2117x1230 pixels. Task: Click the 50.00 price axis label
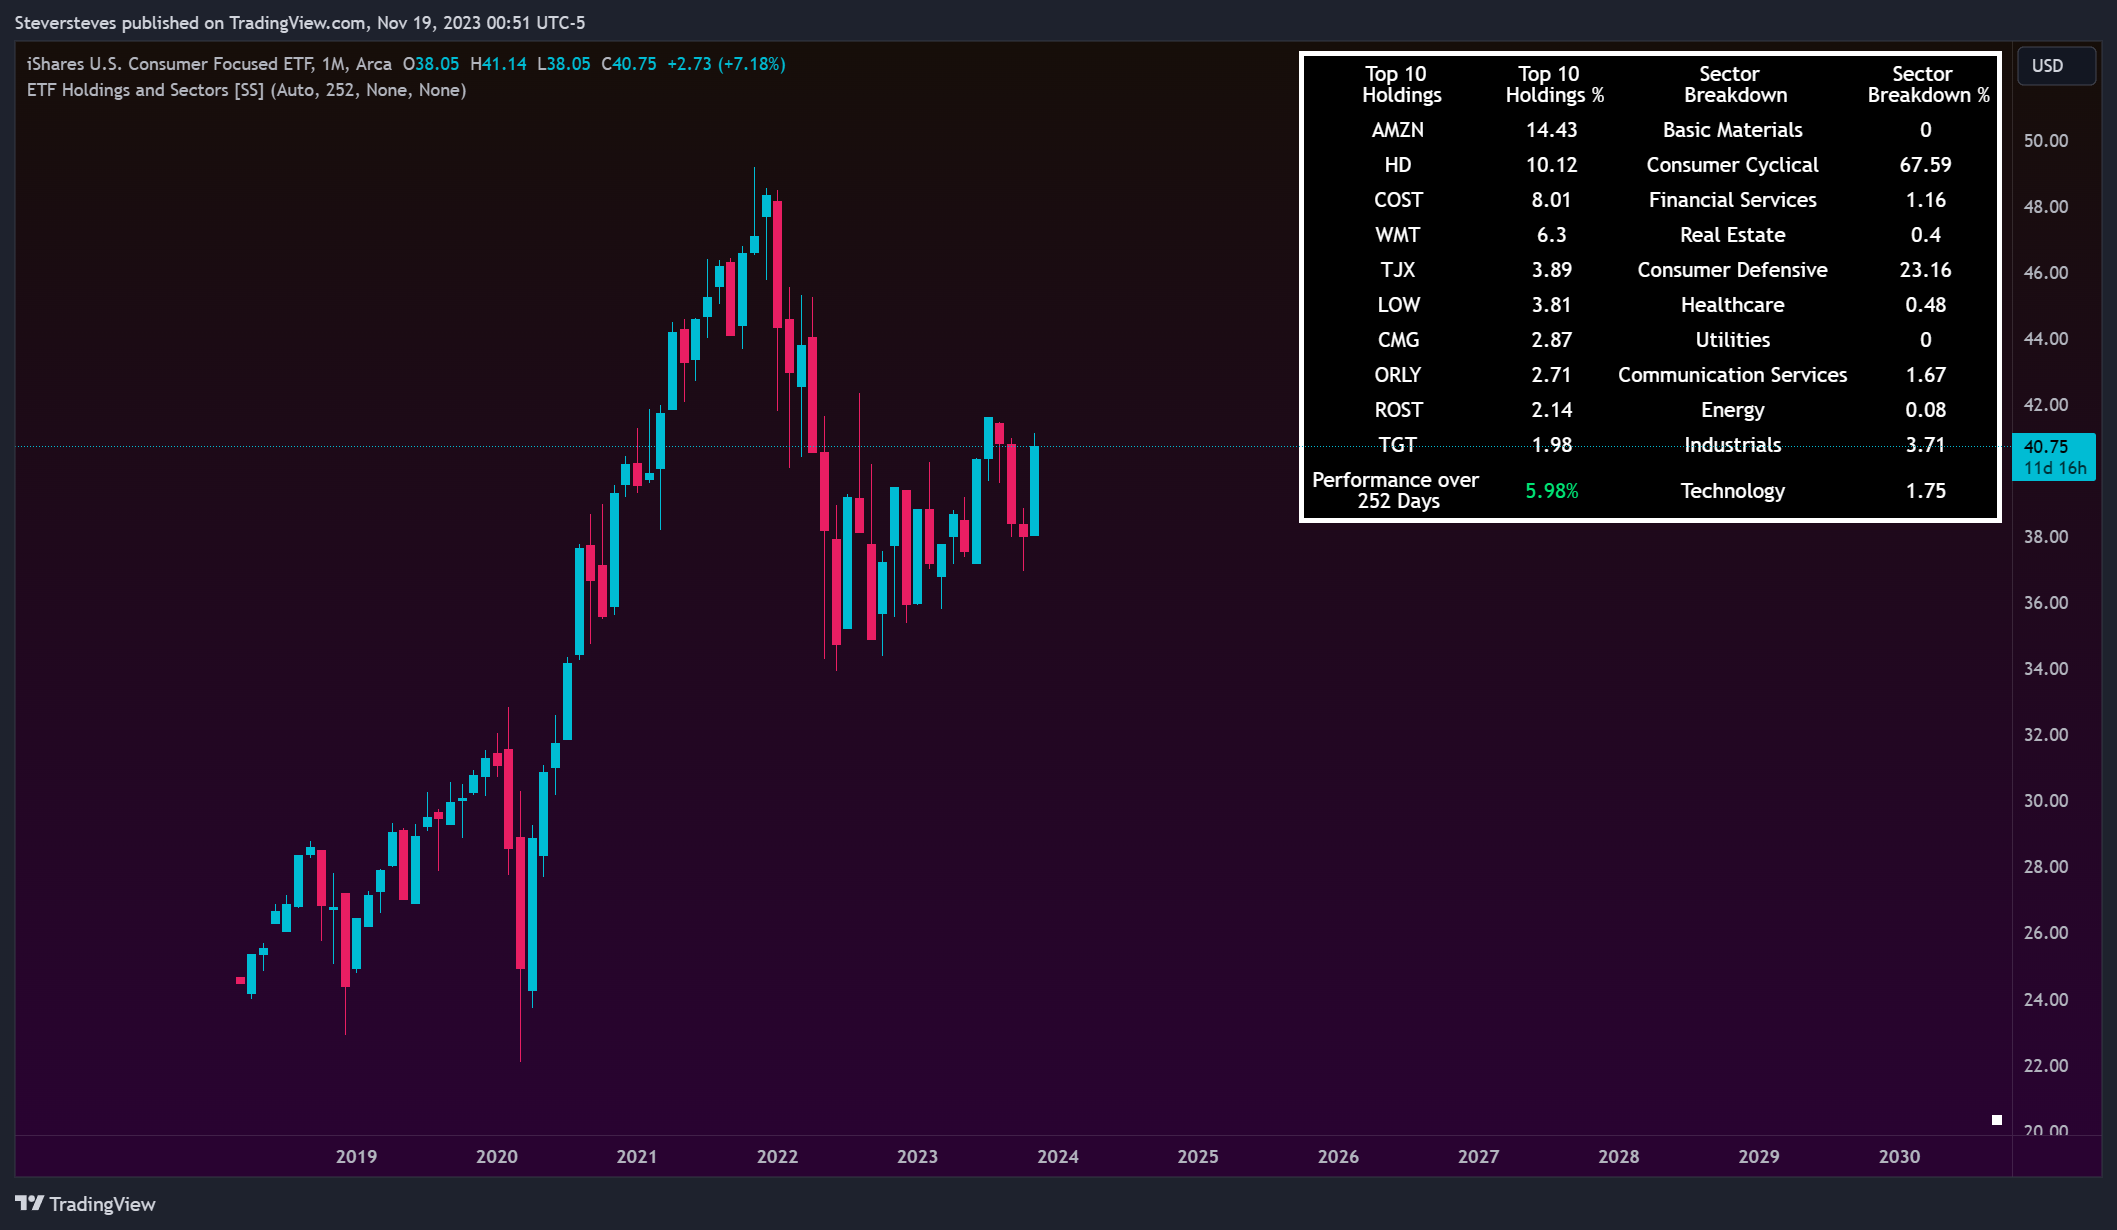point(2046,141)
